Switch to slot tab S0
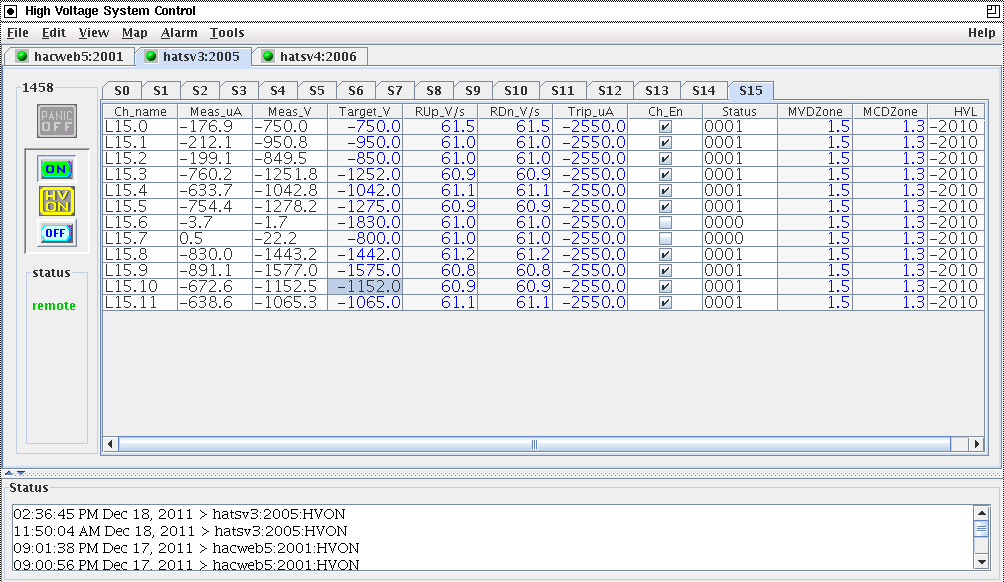This screenshot has height=582, width=1004. pyautogui.click(x=122, y=91)
